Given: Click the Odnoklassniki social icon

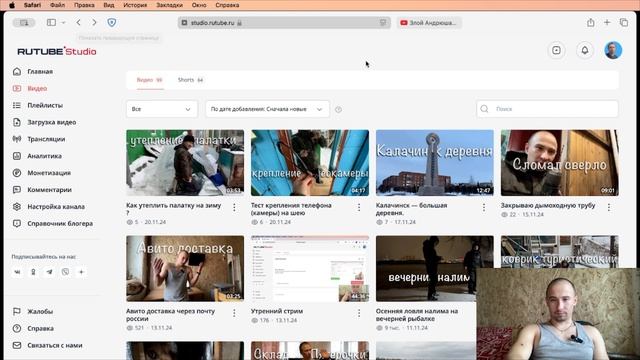Looking at the screenshot, I should point(33,272).
